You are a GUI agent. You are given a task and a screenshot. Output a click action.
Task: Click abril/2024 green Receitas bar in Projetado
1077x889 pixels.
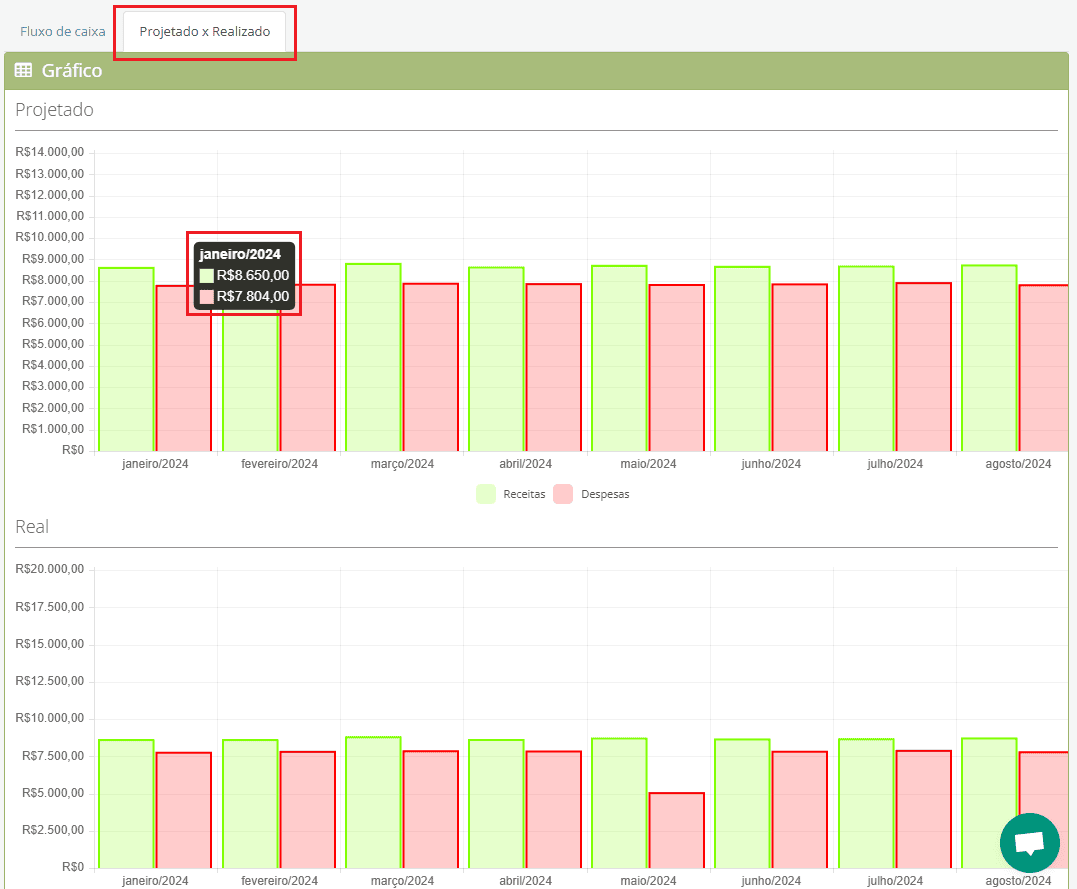[497, 359]
